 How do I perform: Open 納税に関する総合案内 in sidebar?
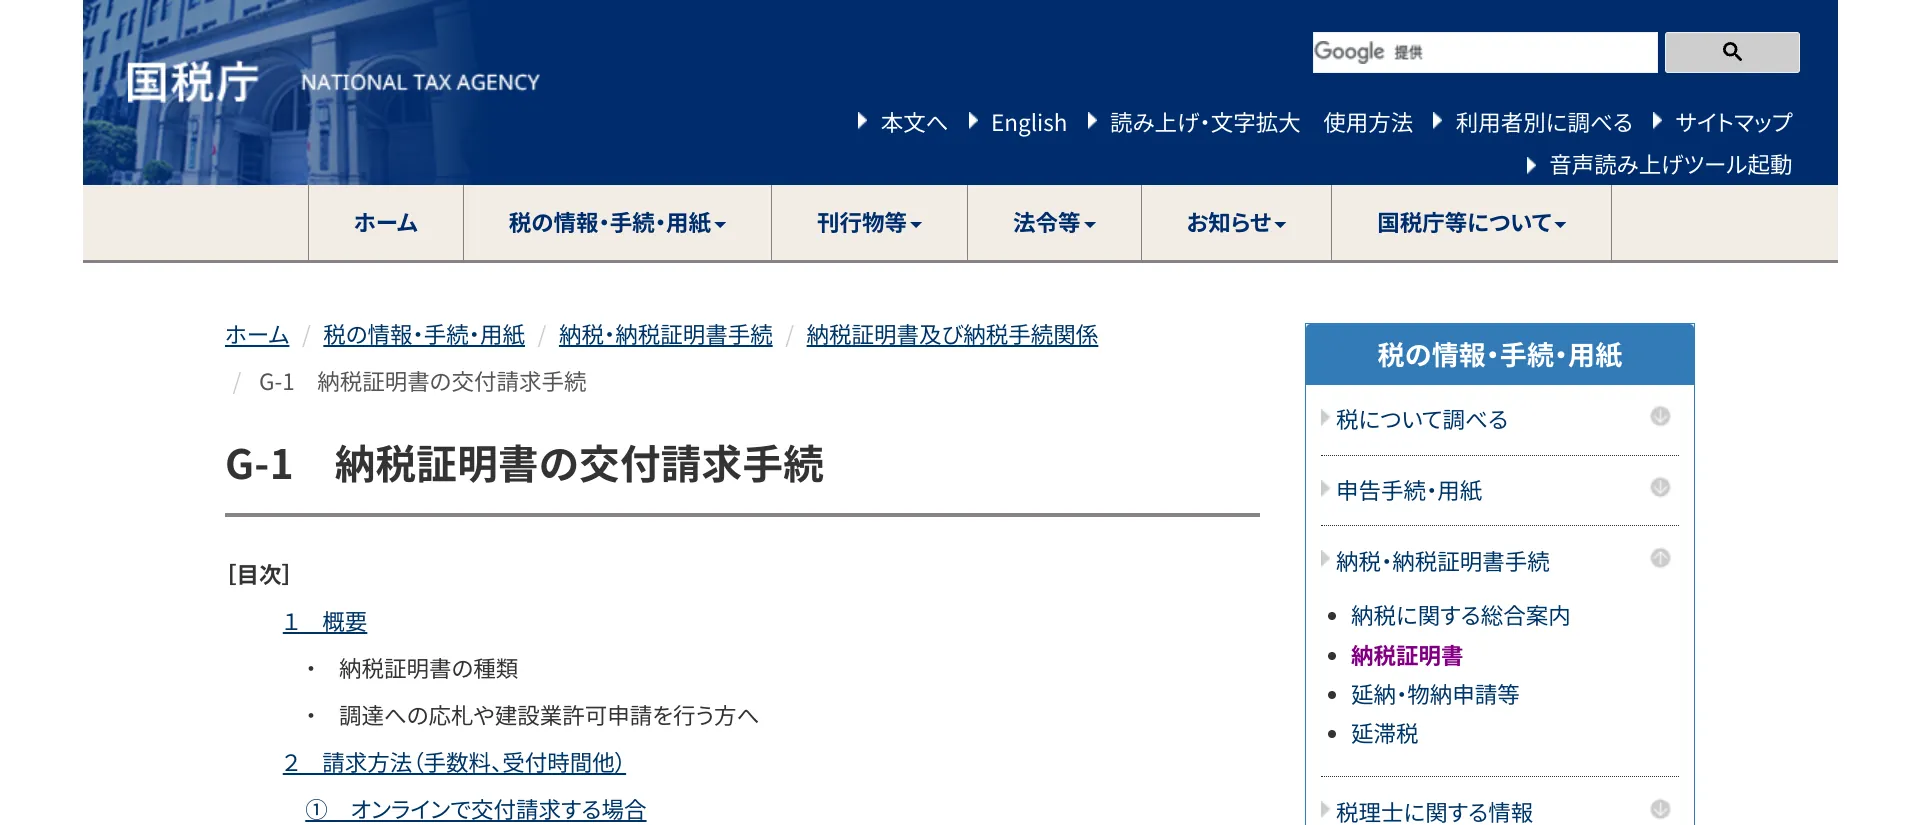[1460, 616]
